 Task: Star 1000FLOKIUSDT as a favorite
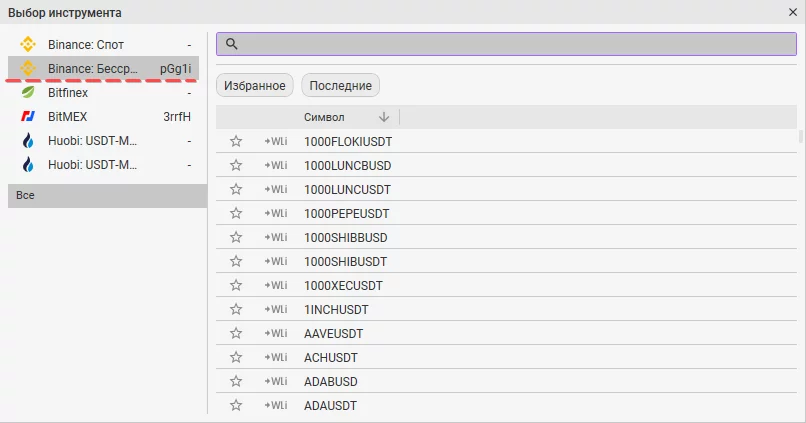(236, 141)
